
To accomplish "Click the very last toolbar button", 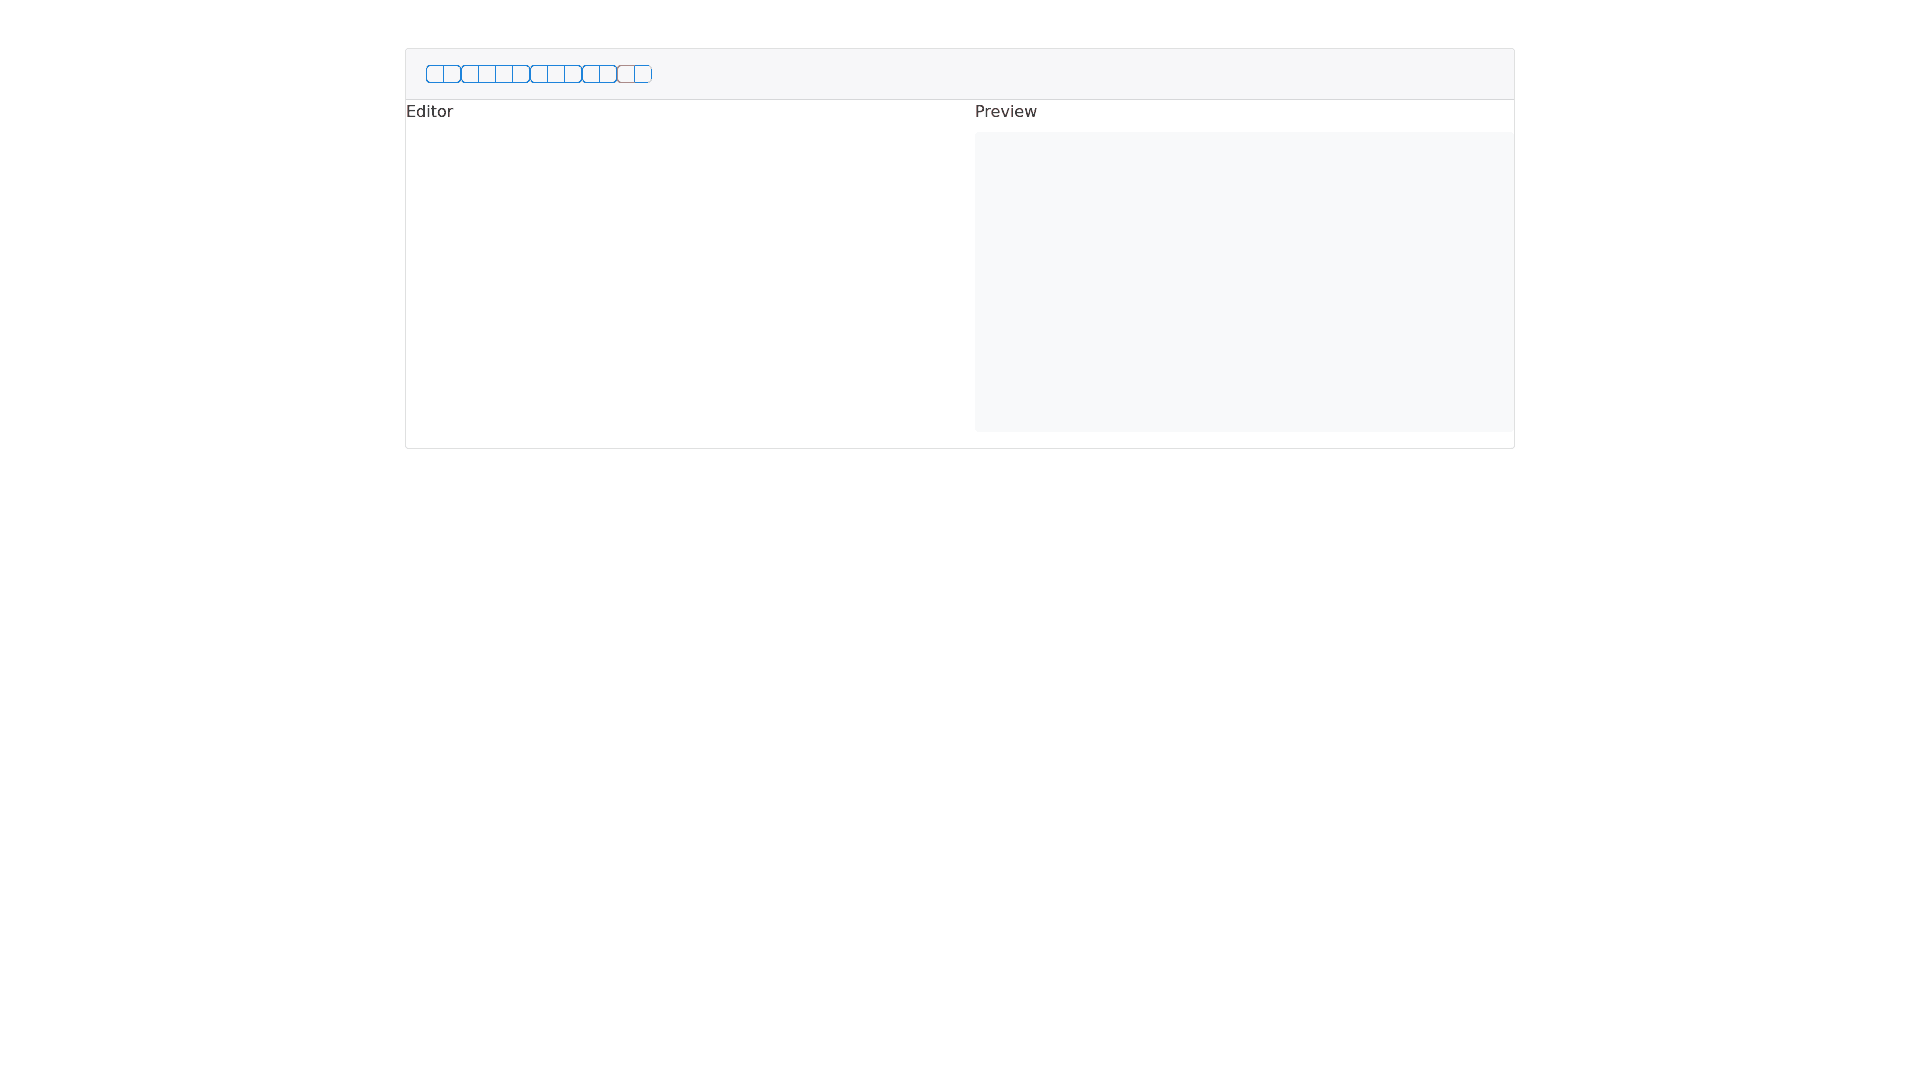I will pos(643,74).
